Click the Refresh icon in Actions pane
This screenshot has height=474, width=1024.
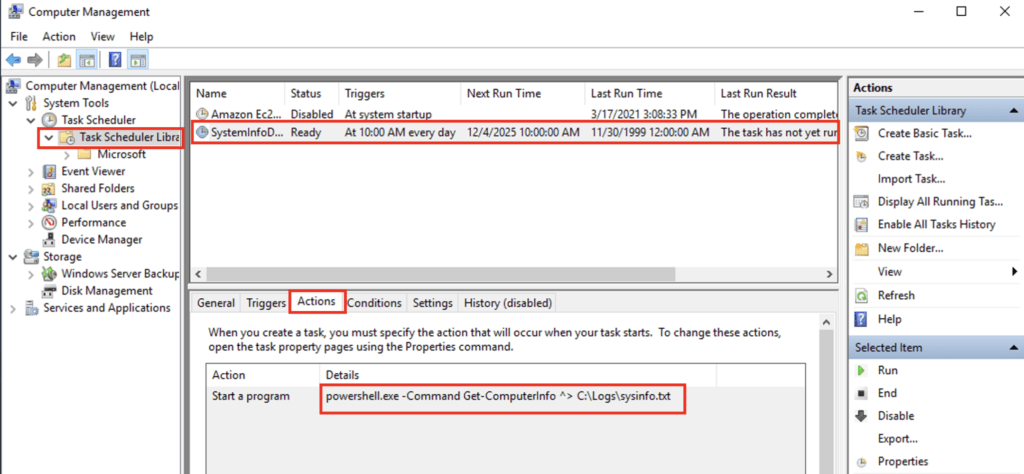click(862, 296)
